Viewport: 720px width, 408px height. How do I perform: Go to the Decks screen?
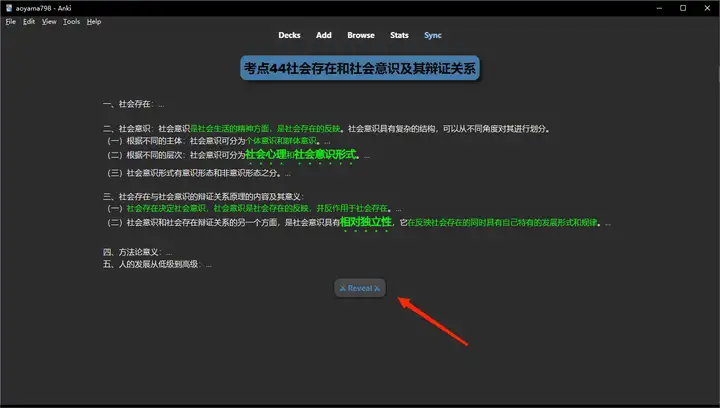point(289,35)
